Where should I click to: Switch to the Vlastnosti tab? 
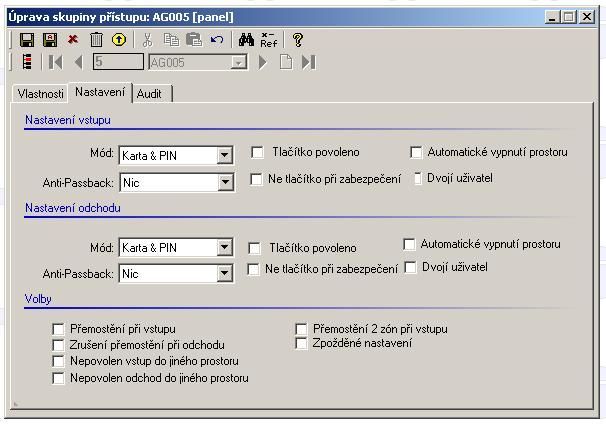(41, 94)
